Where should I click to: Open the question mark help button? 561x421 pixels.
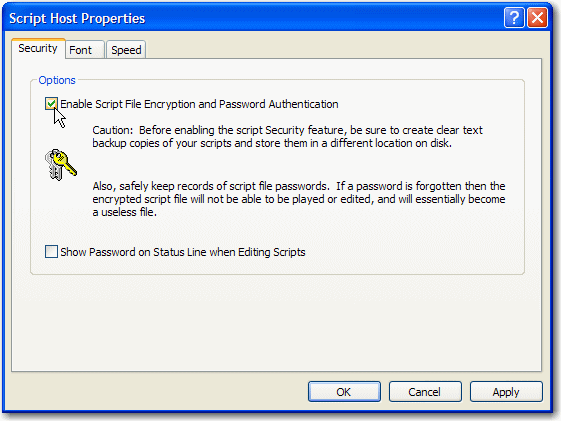click(x=514, y=18)
